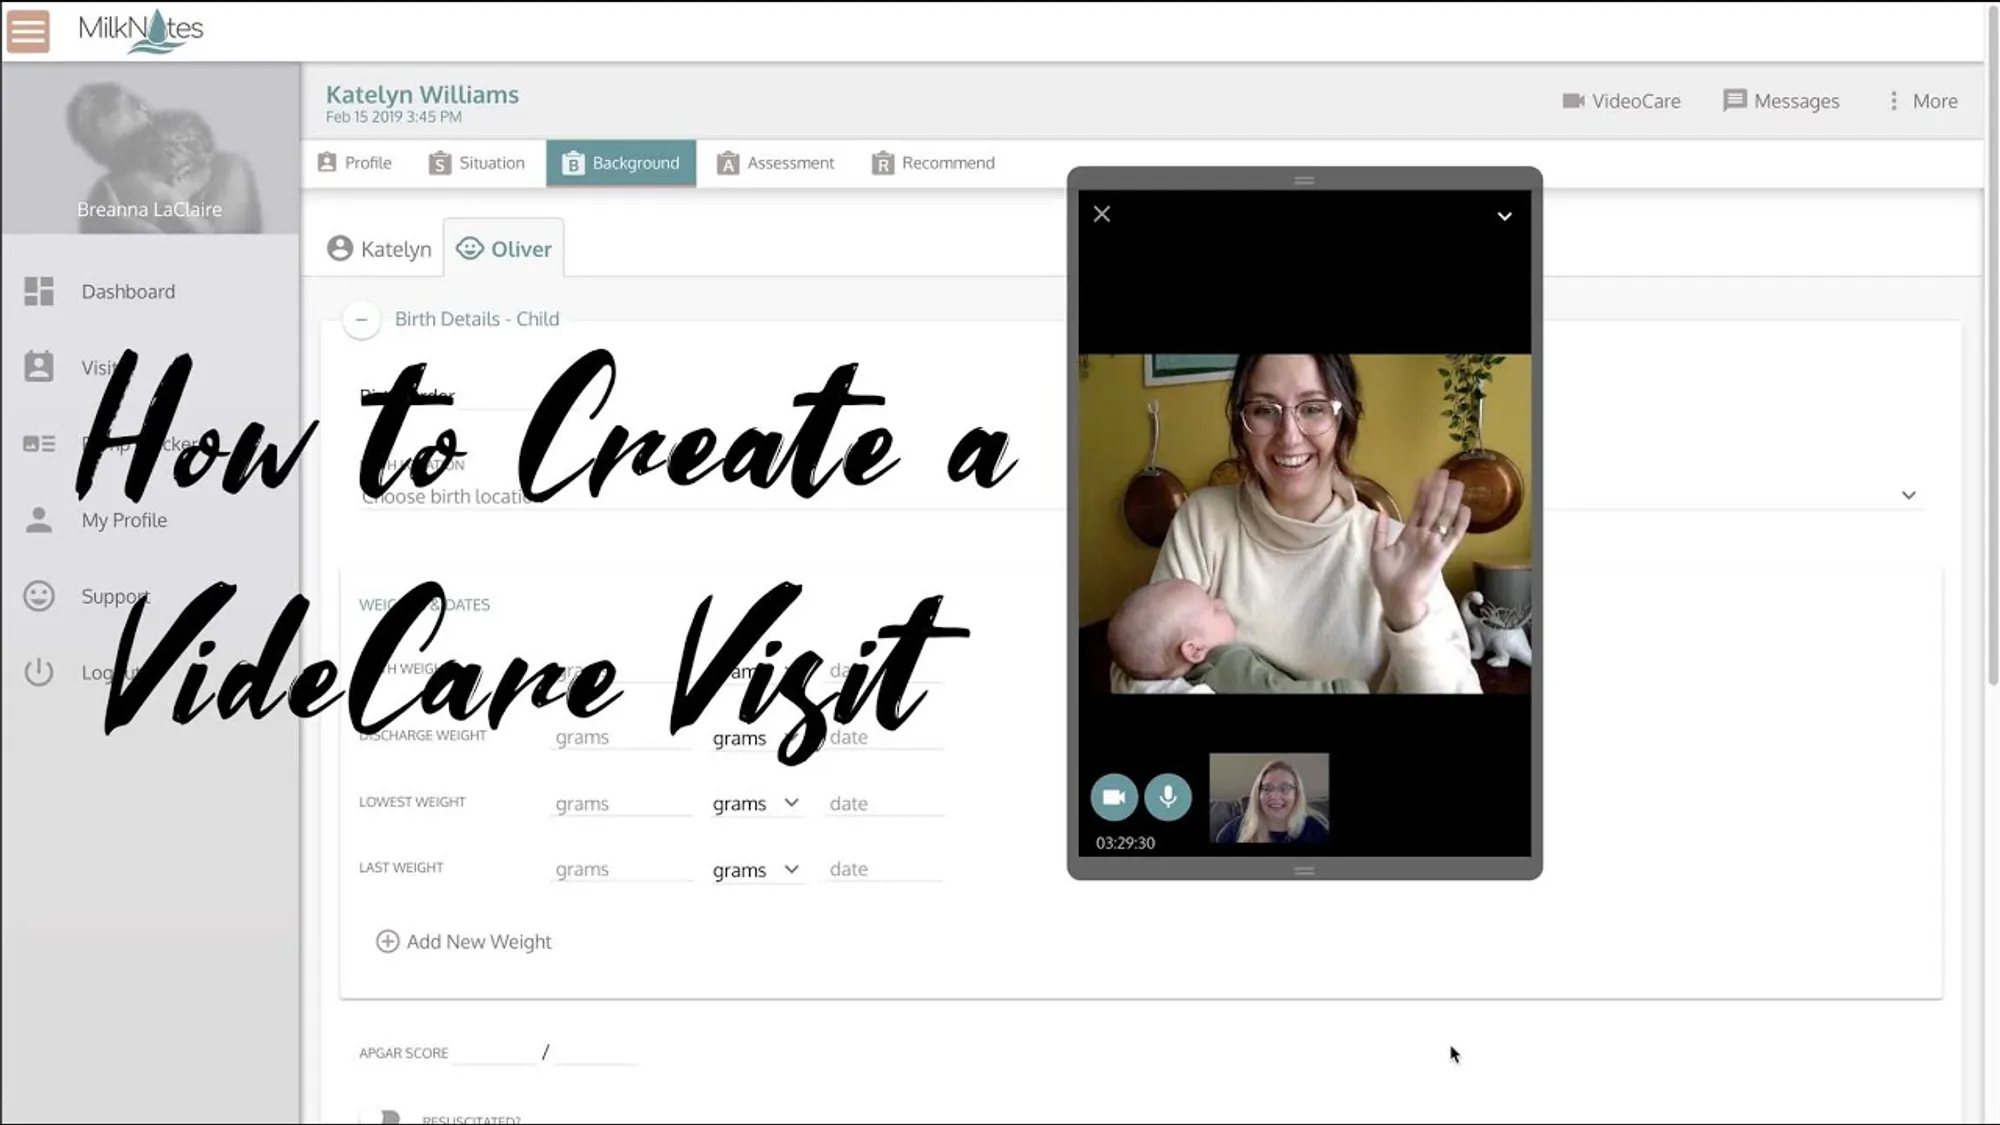Expand the chevron at the video window top
The height and width of the screenshot is (1125, 2000).
pos(1504,216)
